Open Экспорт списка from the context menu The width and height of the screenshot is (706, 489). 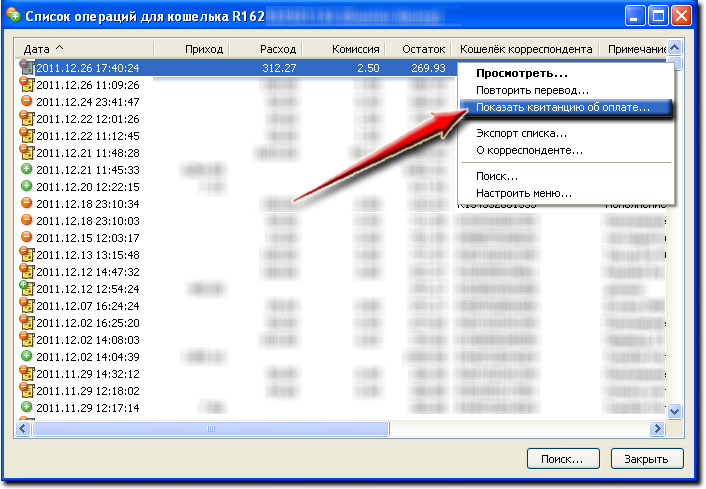(x=521, y=133)
